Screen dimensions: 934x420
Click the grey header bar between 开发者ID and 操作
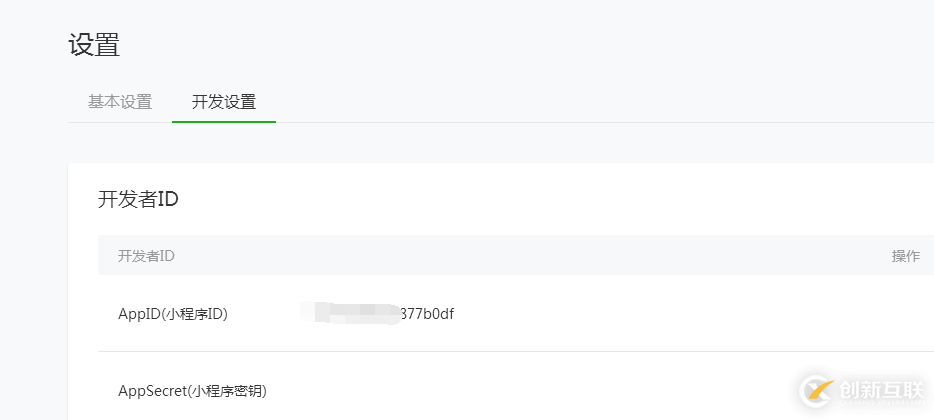tap(530, 256)
